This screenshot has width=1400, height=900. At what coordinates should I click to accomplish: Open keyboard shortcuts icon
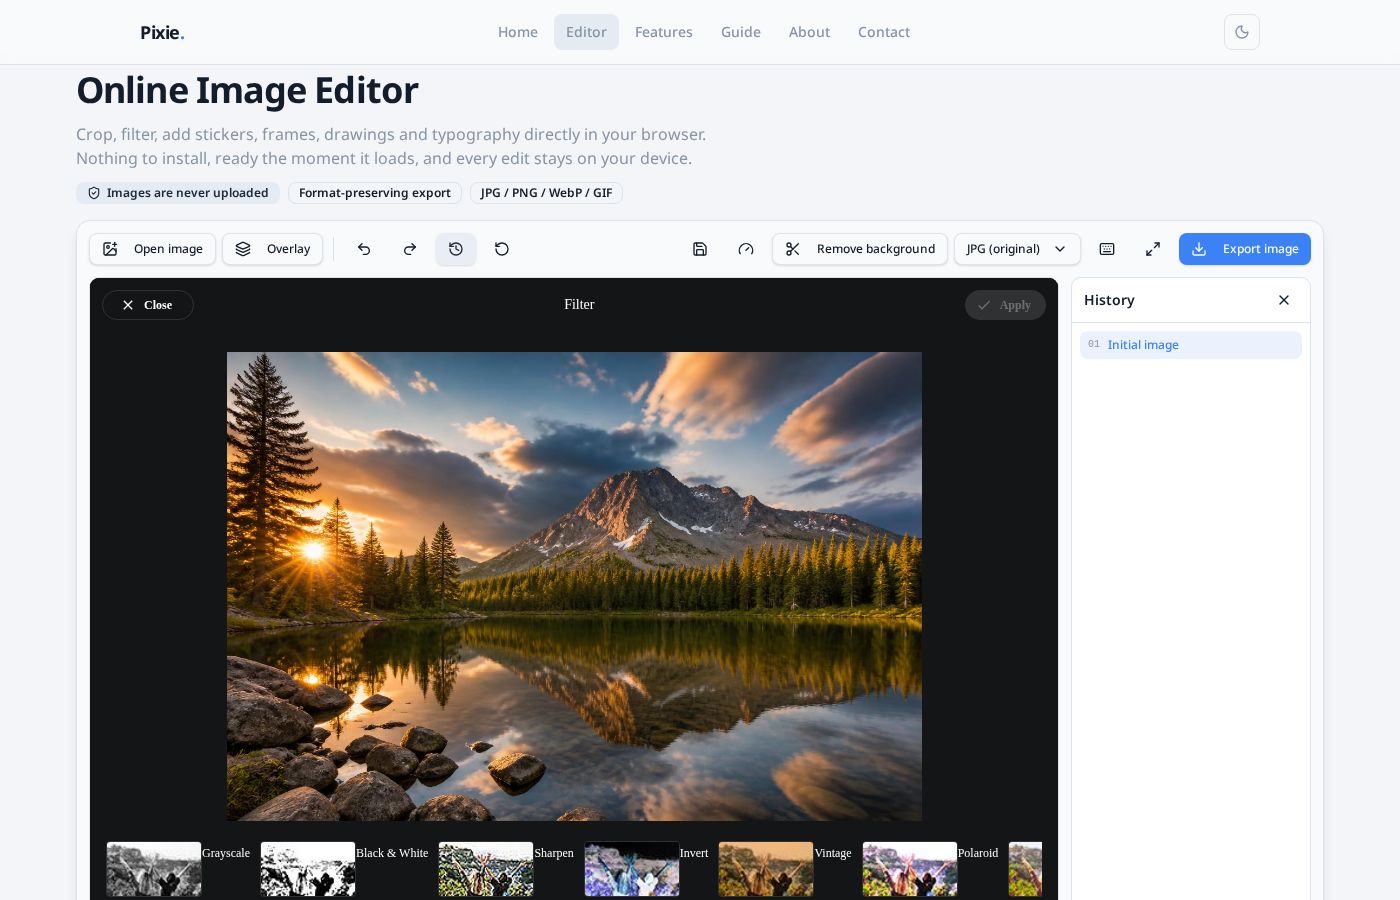pos(1107,249)
